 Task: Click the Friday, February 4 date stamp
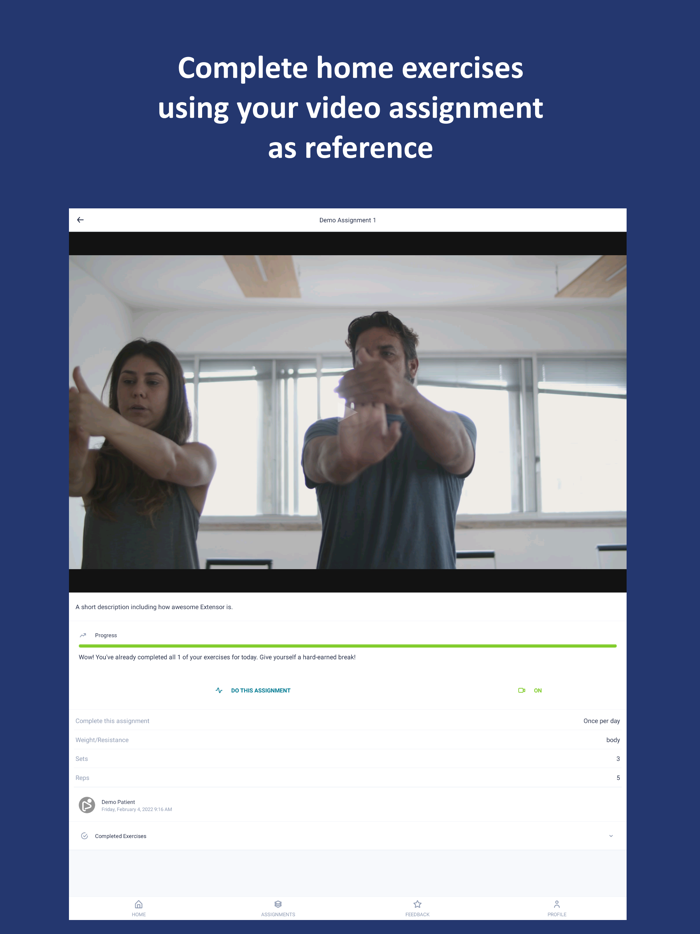[136, 810]
